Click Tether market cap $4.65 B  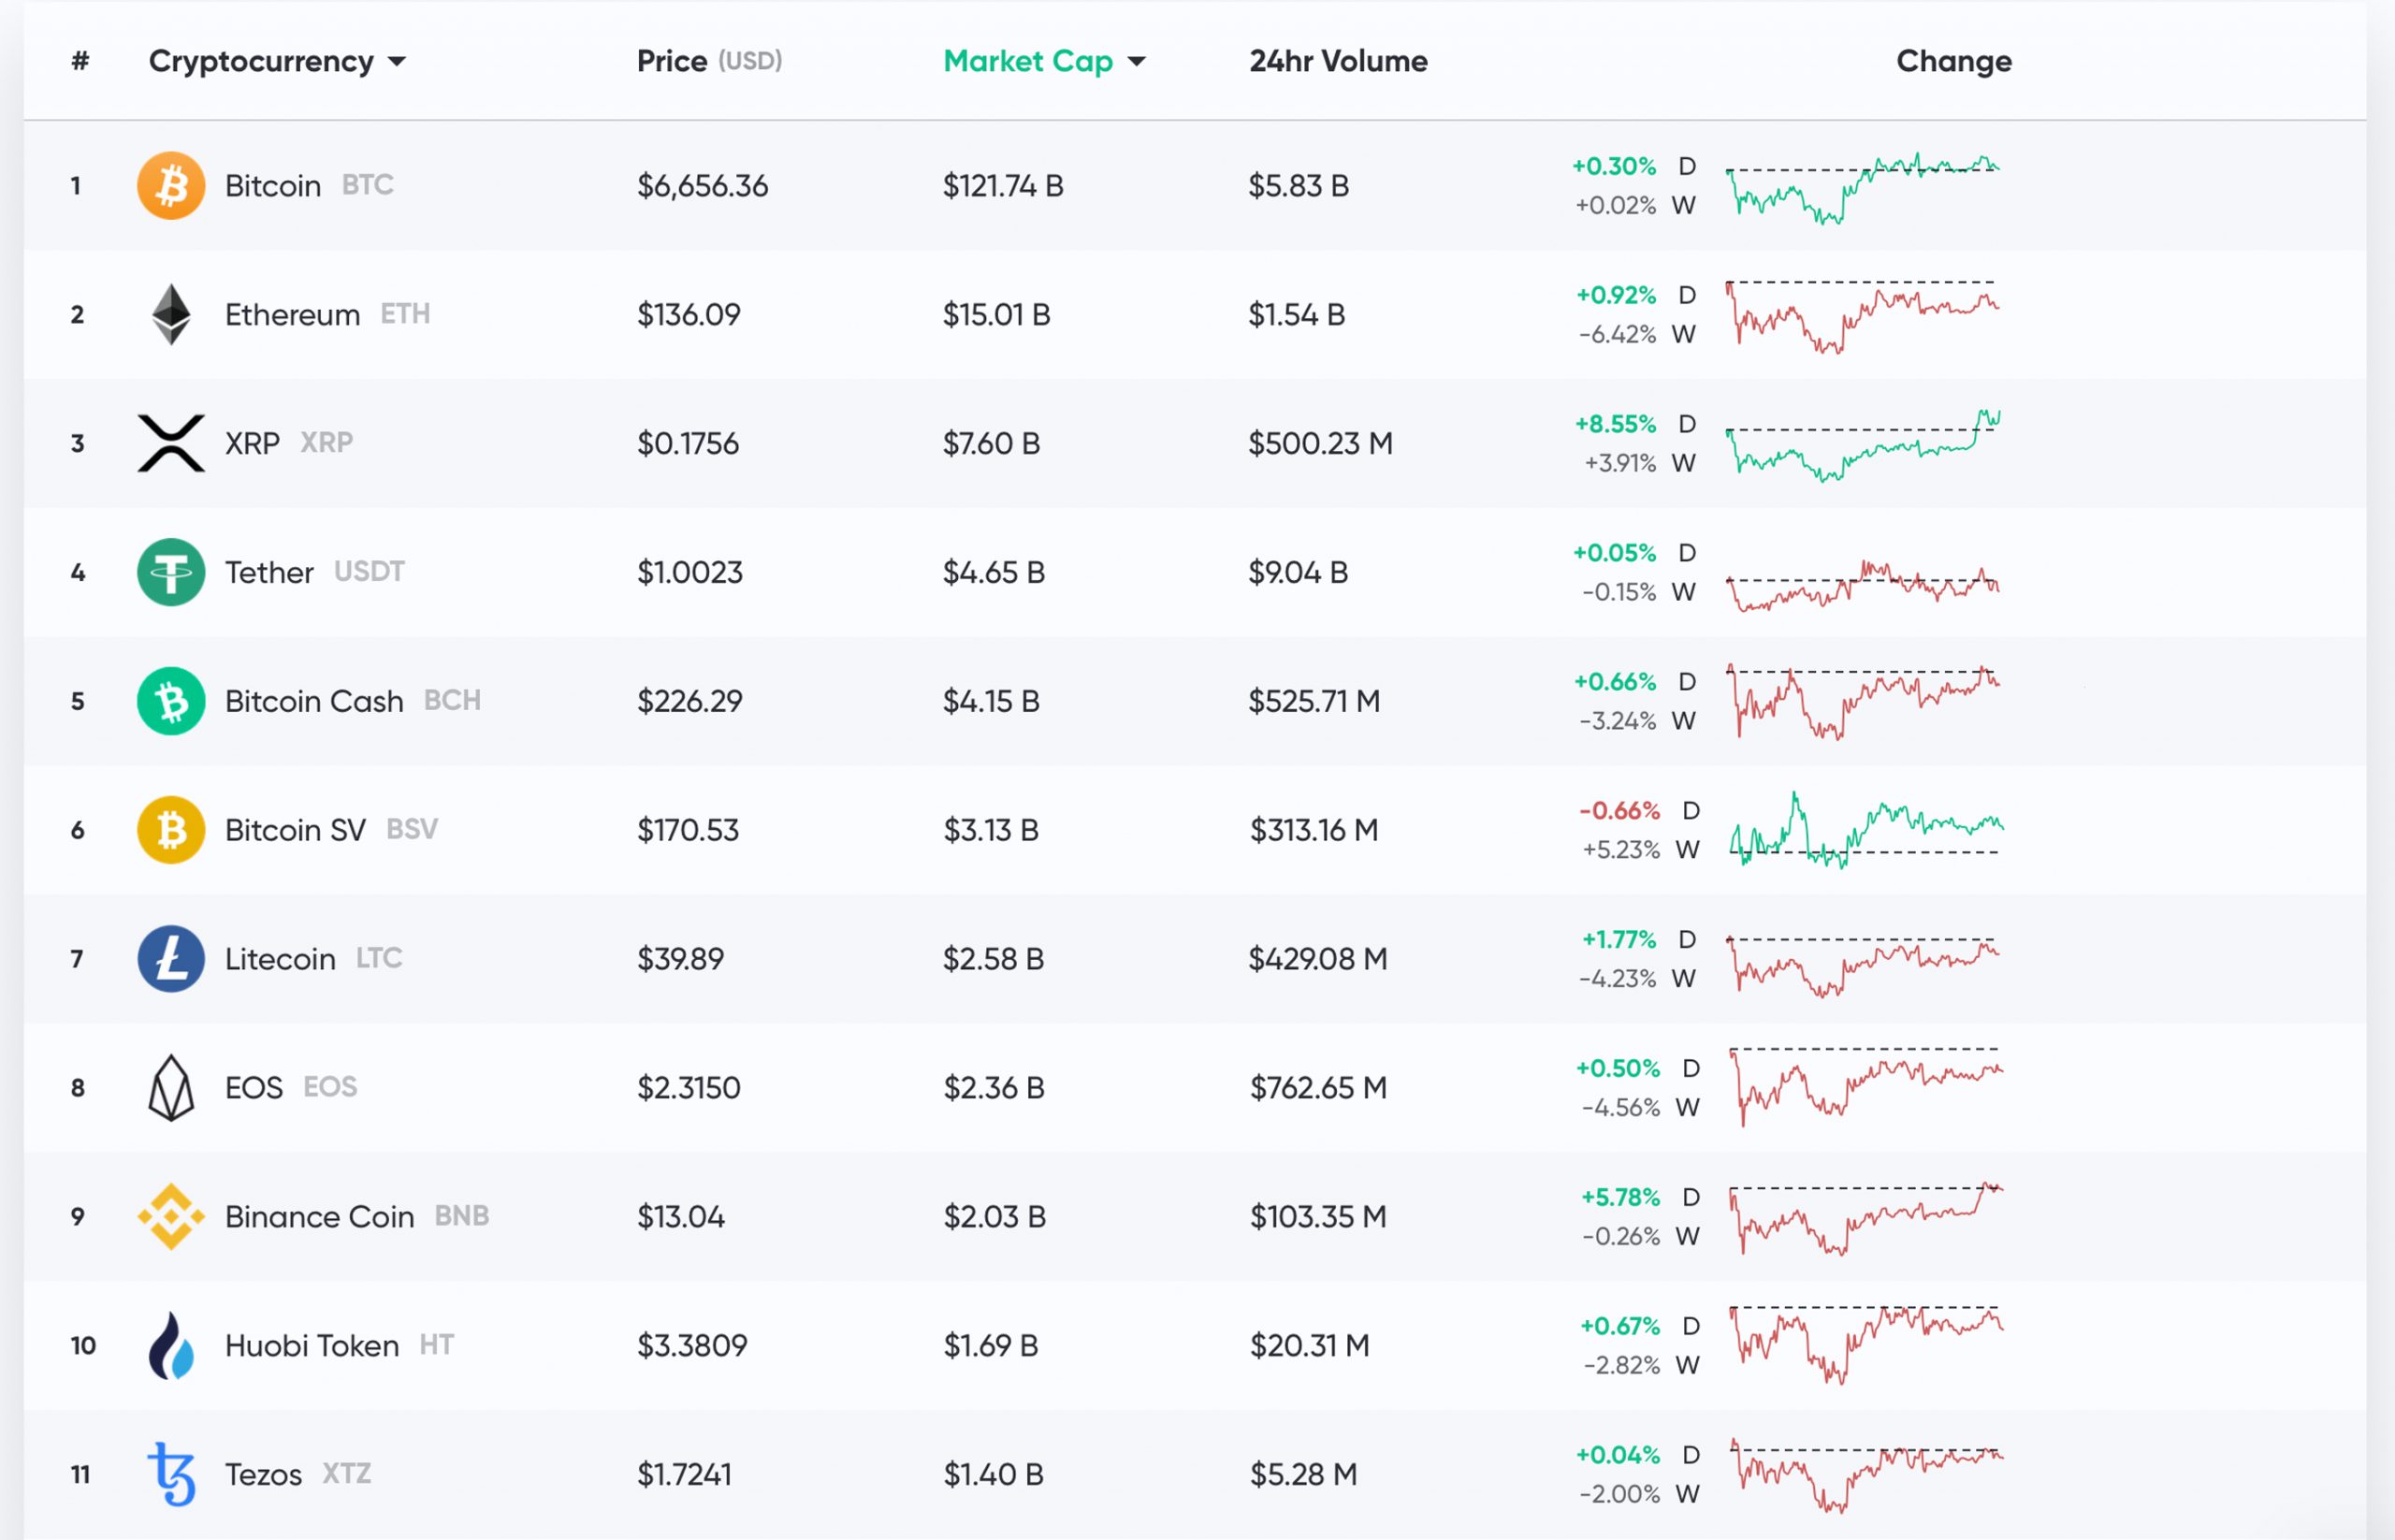[x=993, y=572]
